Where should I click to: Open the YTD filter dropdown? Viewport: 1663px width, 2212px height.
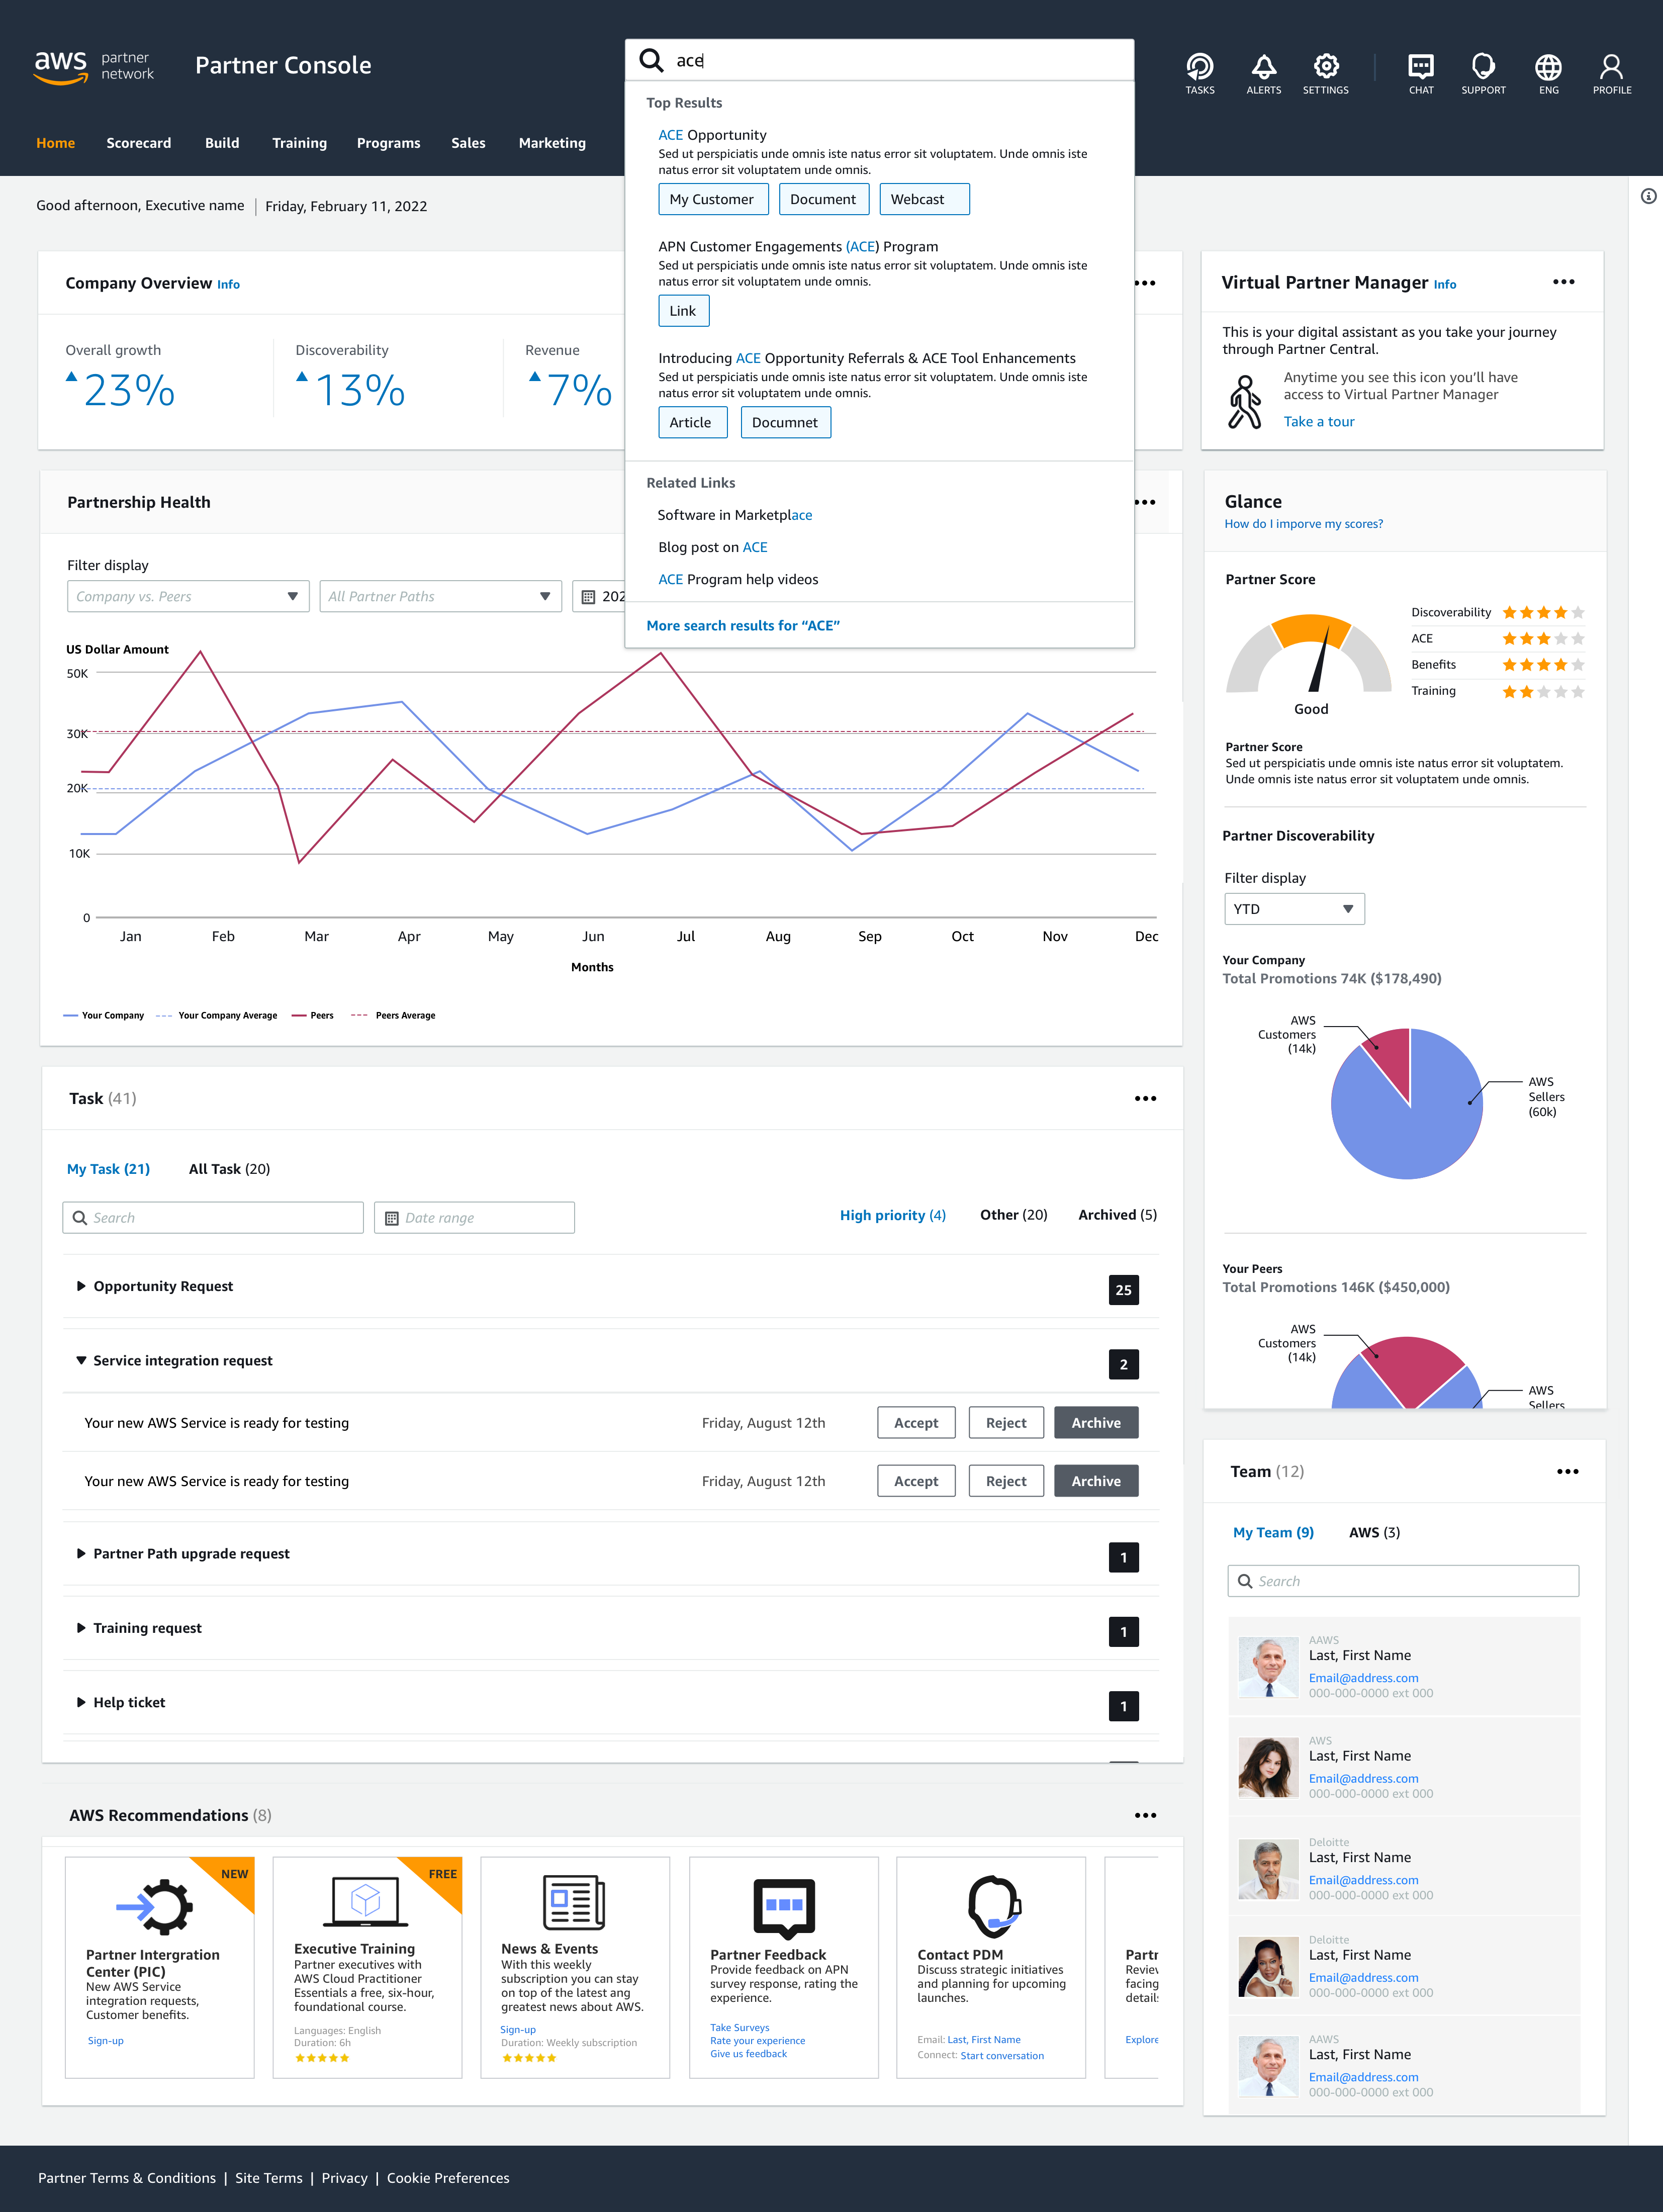click(x=1293, y=909)
